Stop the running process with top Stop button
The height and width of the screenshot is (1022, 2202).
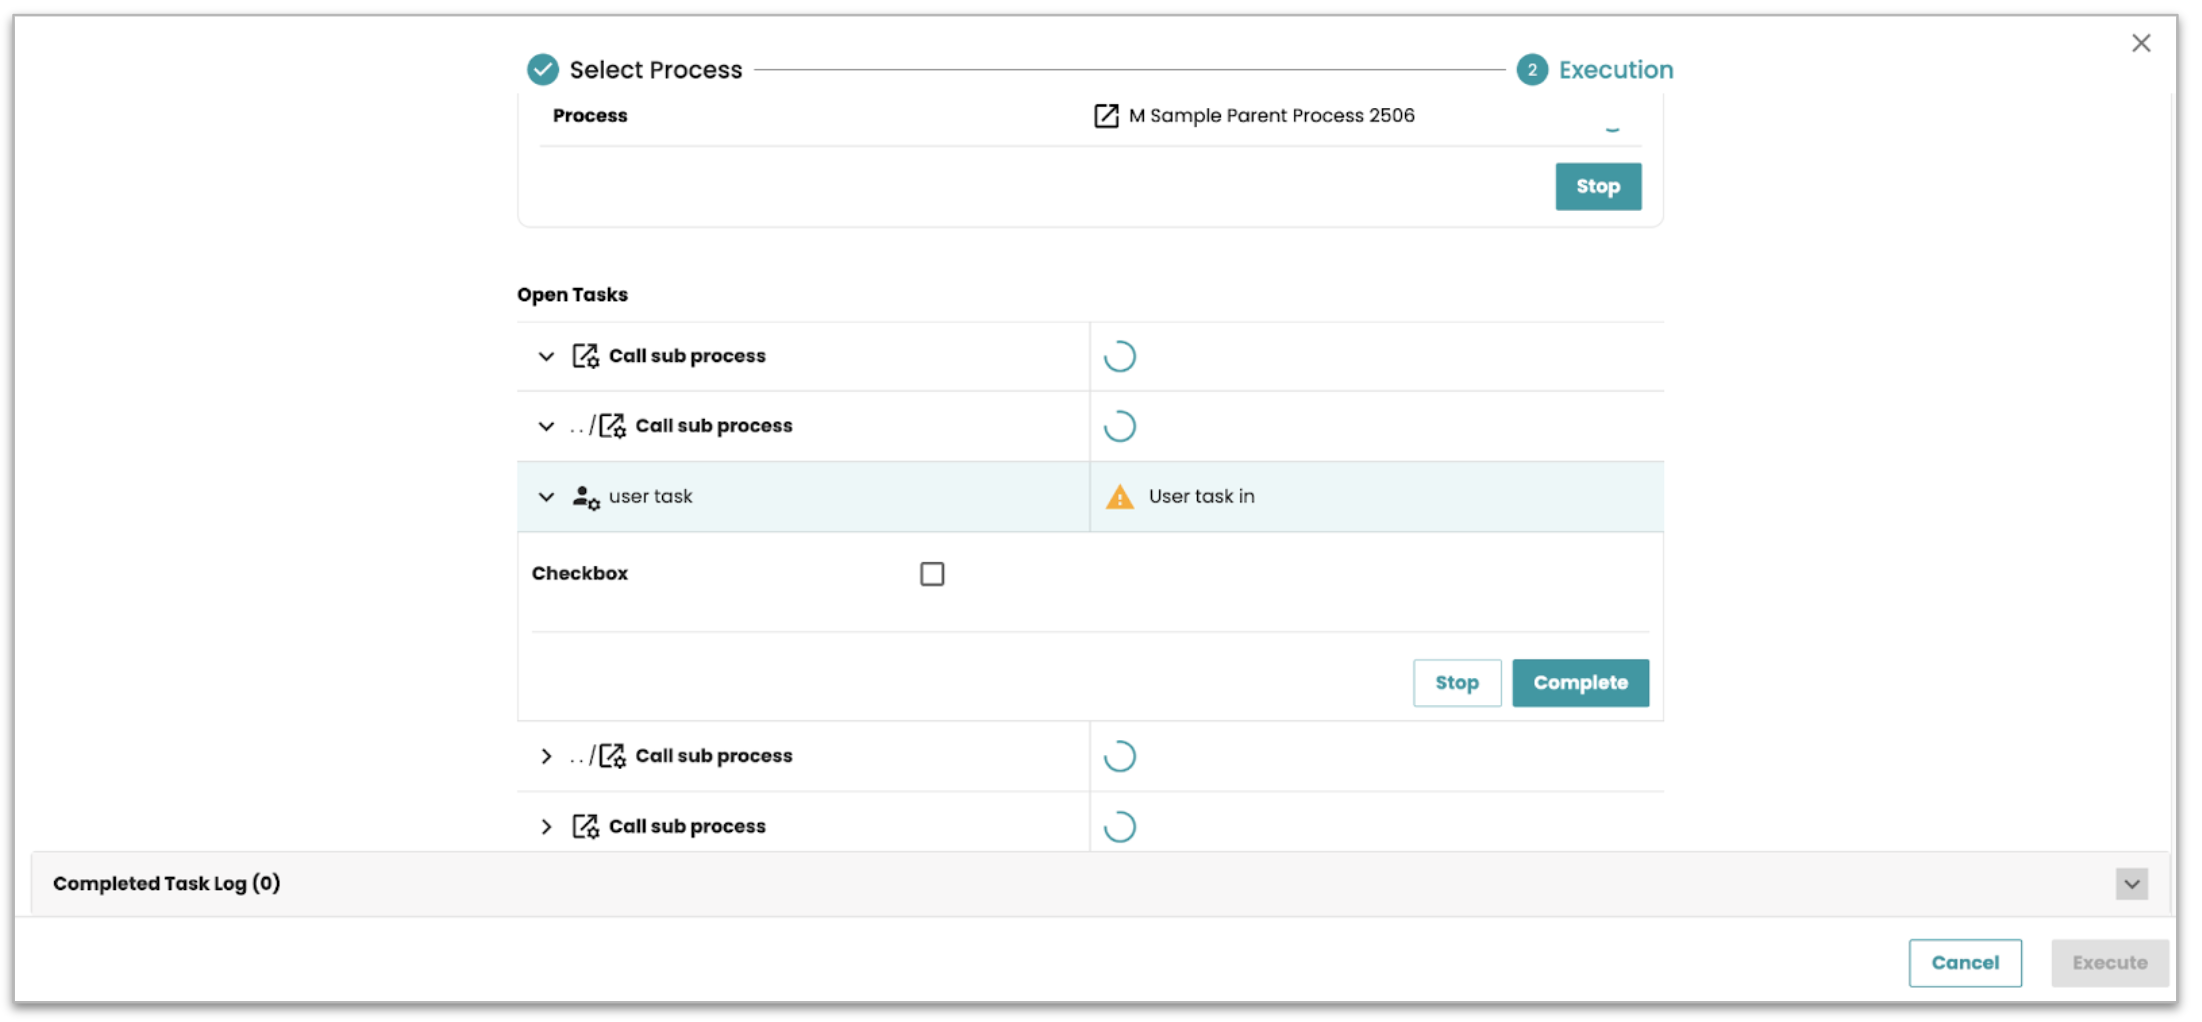pyautogui.click(x=1597, y=187)
